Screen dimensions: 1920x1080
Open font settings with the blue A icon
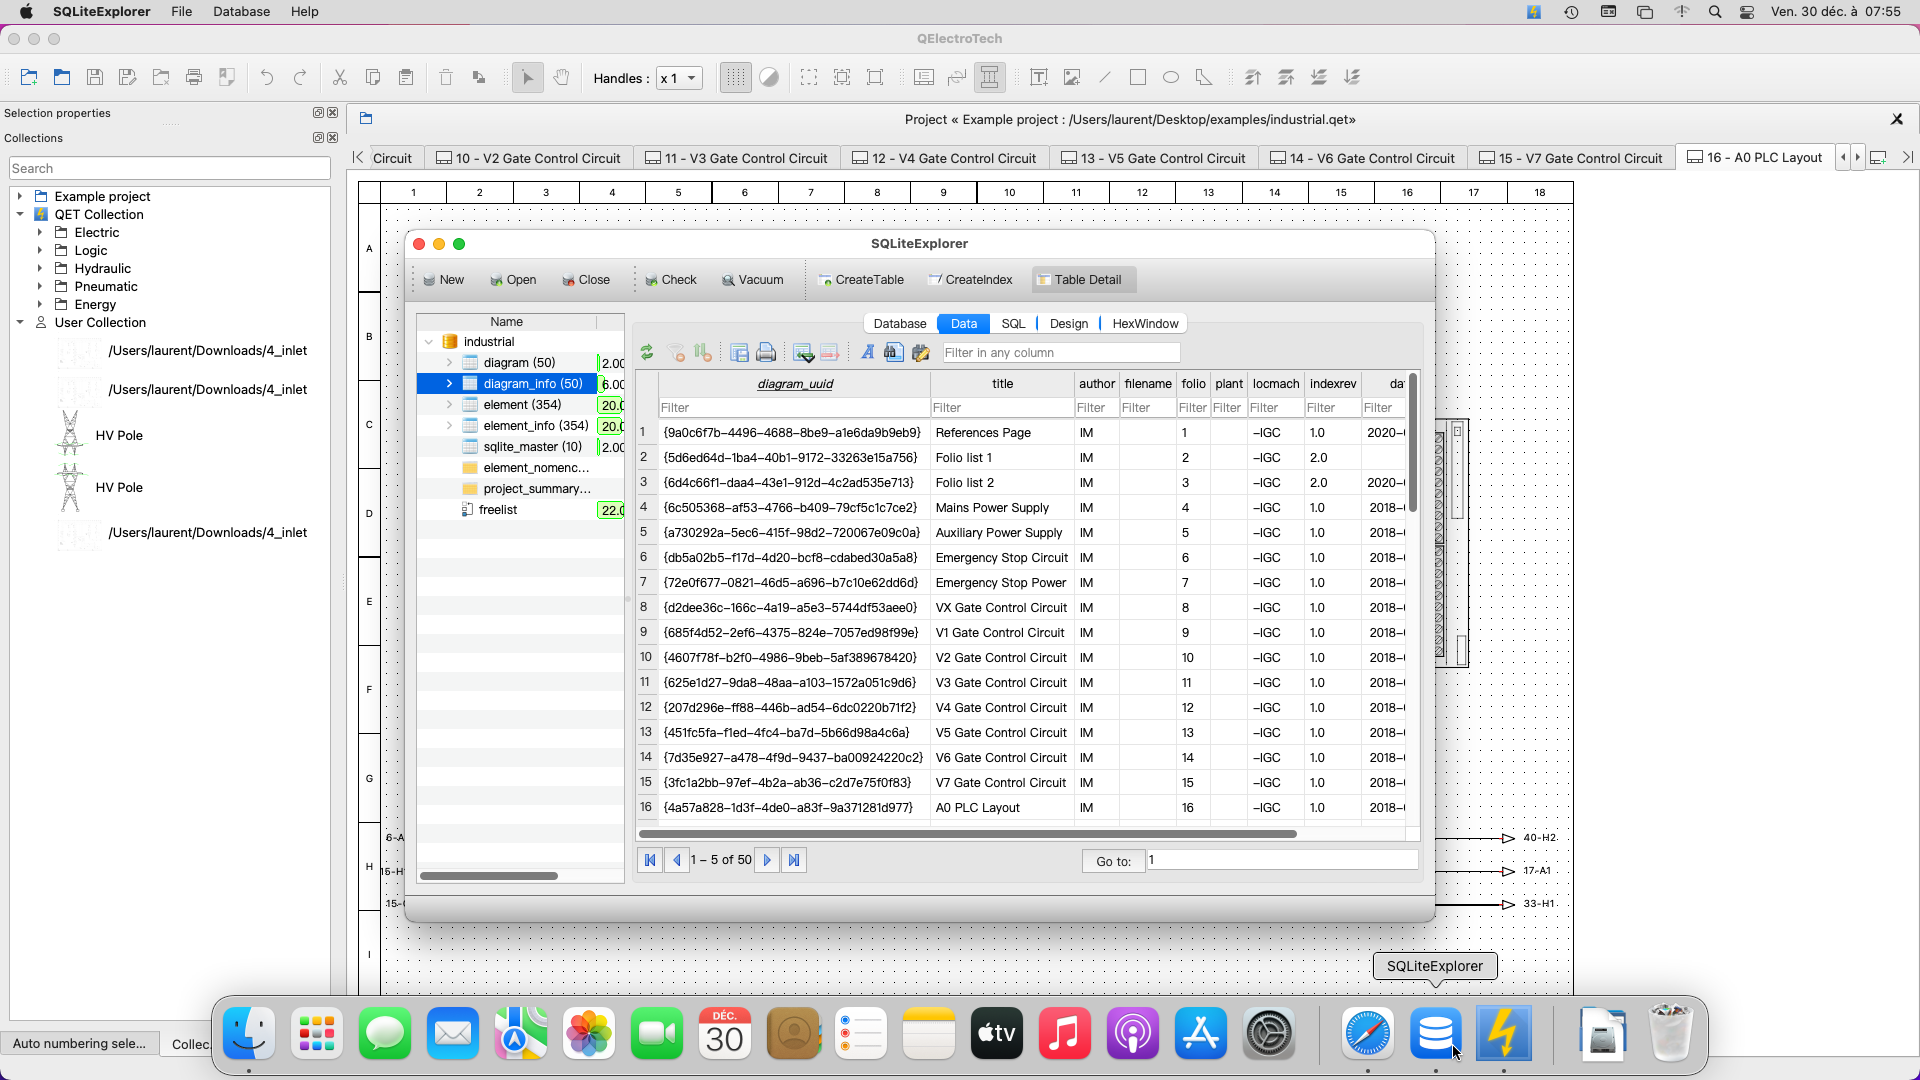[x=867, y=353]
